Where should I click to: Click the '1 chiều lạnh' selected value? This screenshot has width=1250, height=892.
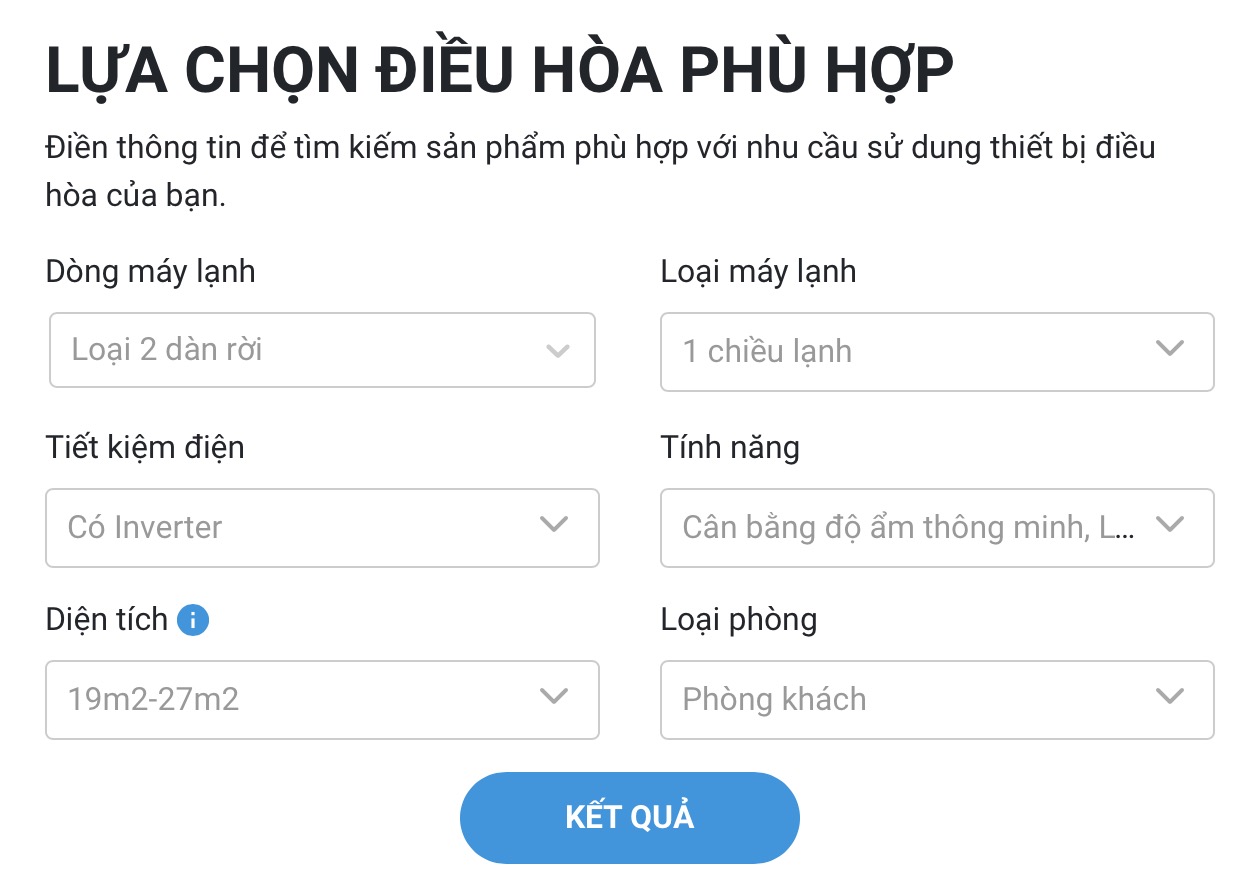767,351
